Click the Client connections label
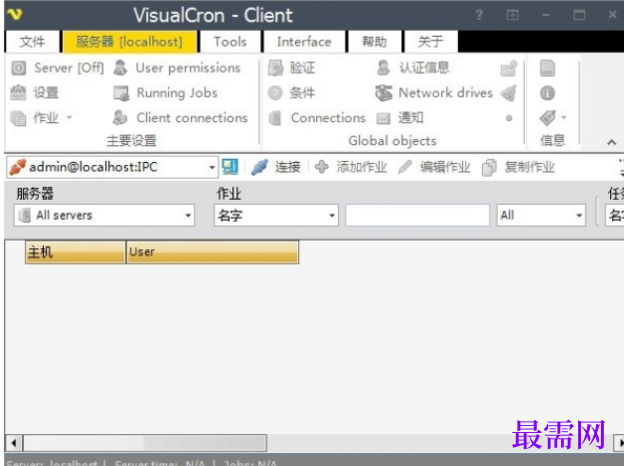Viewport: 624px width, 466px height. [x=192, y=118]
